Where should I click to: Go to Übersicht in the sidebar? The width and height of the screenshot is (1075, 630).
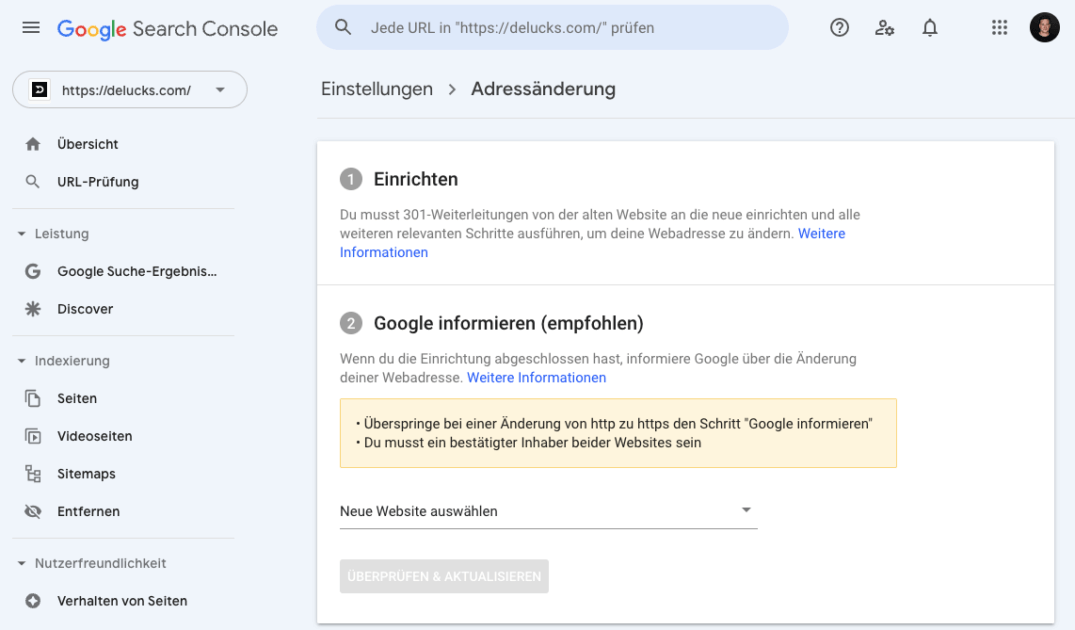pyautogui.click(x=88, y=144)
